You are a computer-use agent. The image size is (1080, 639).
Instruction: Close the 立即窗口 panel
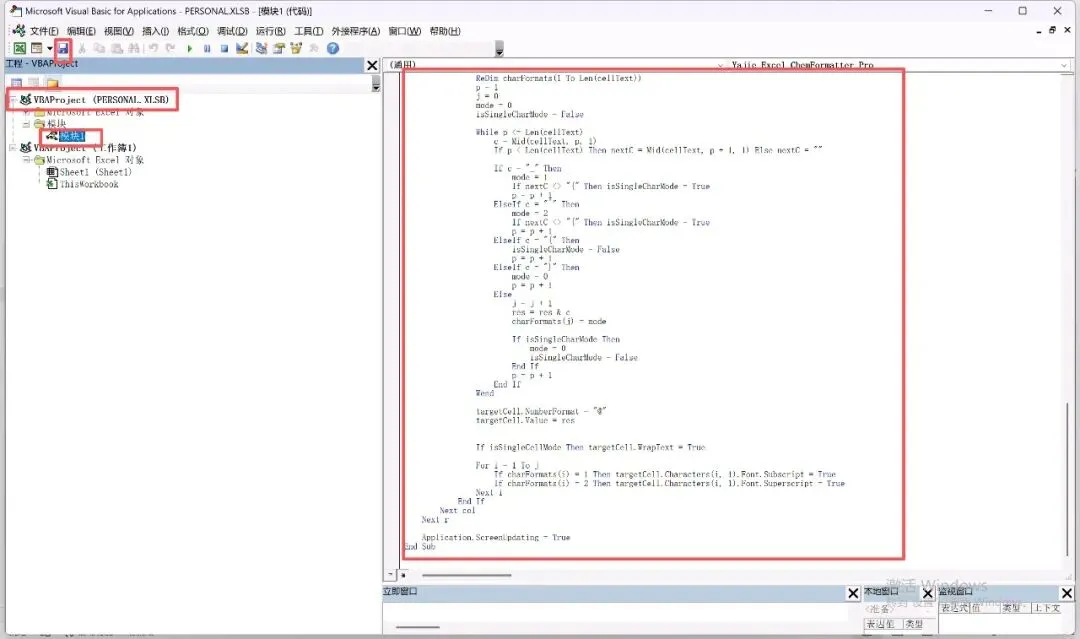[x=853, y=593]
